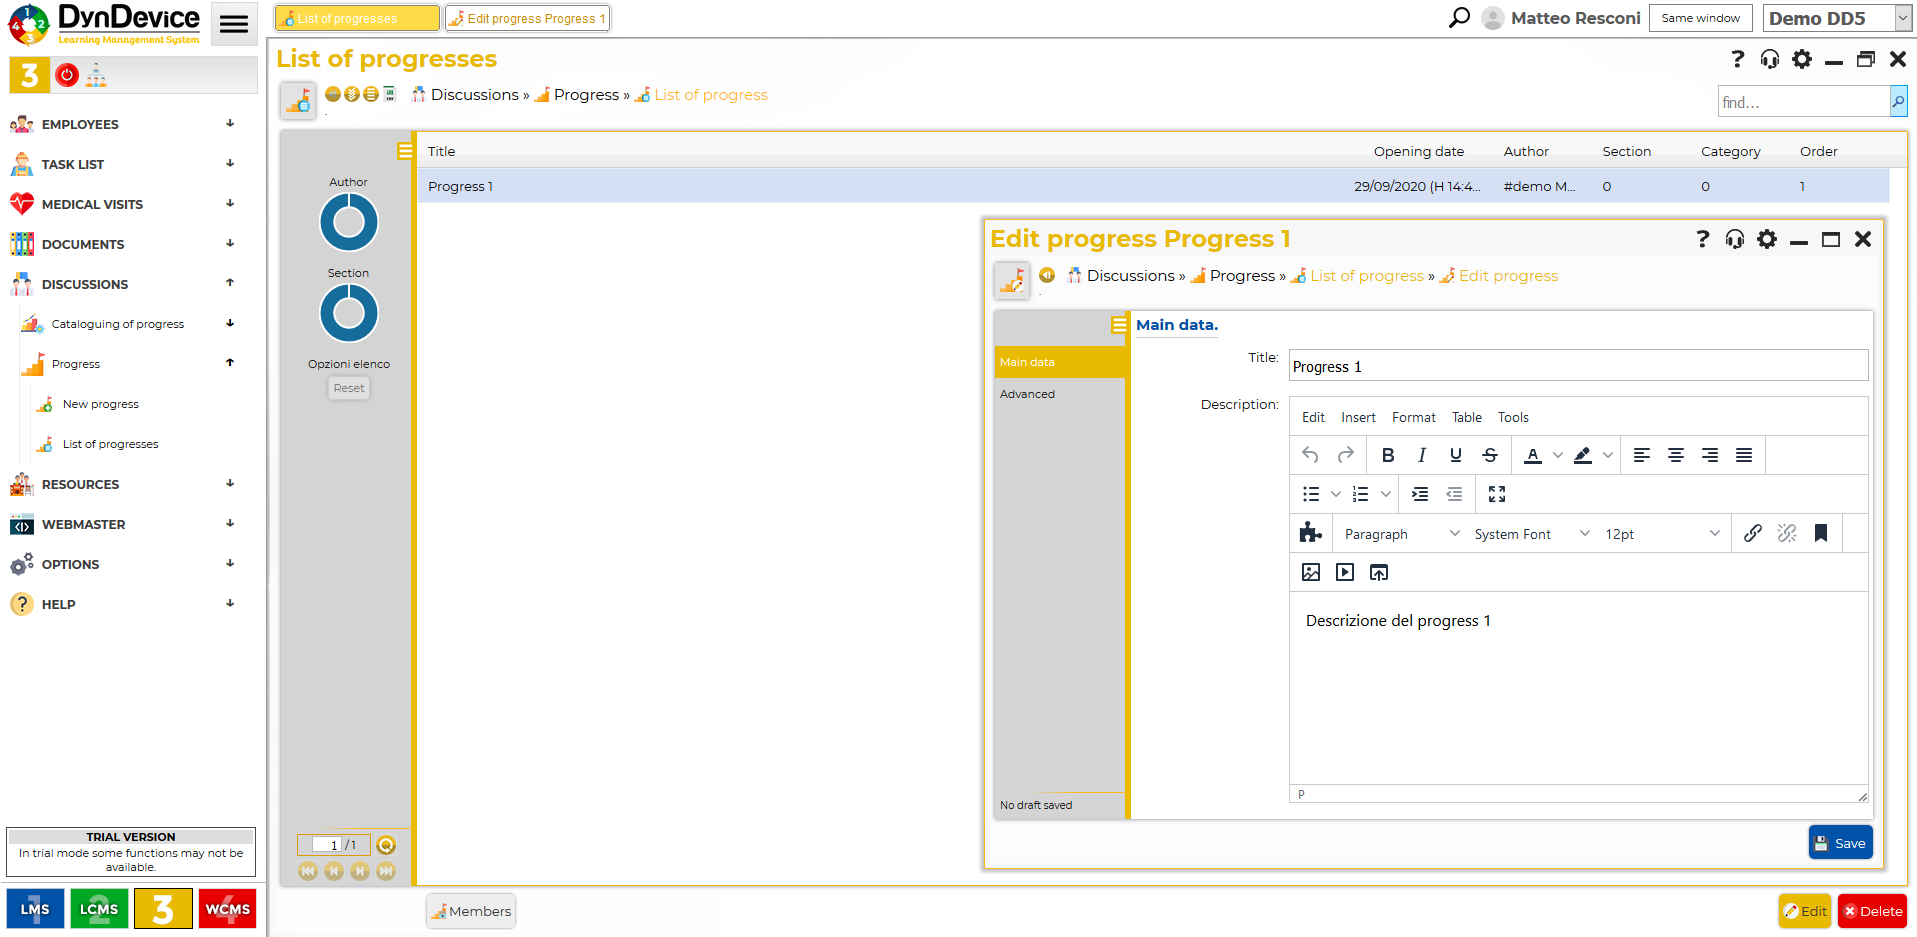Viewport: 1917px width, 937px height.
Task: Switch to the LCMS module
Action: click(x=99, y=909)
